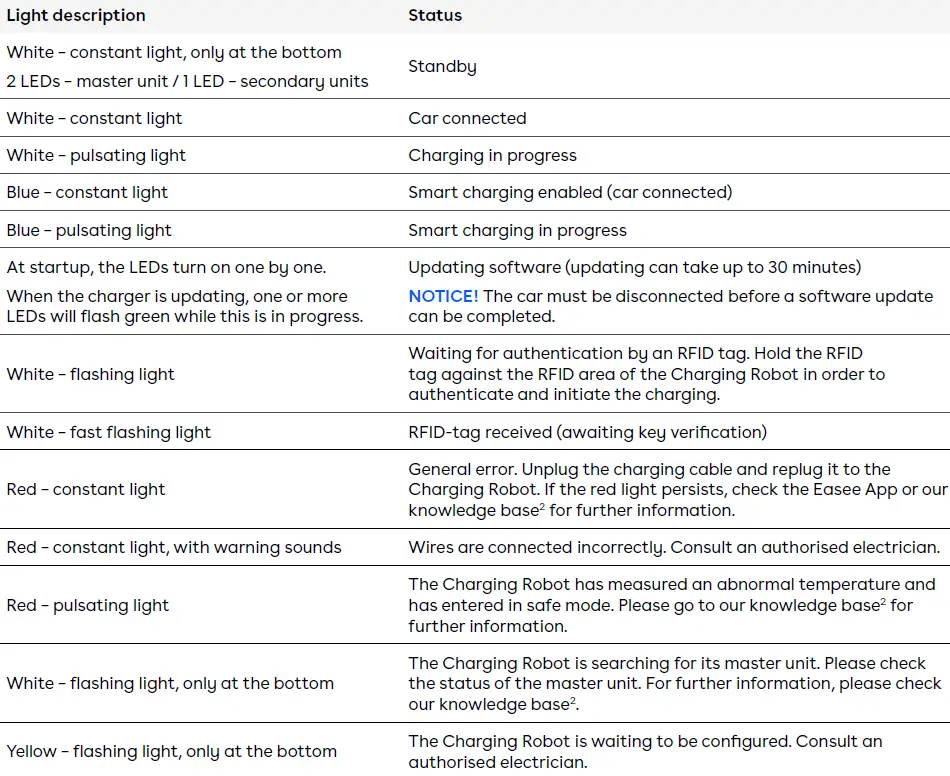
Task: Click "White – pulsating light" description
Action: pyautogui.click(x=96, y=155)
